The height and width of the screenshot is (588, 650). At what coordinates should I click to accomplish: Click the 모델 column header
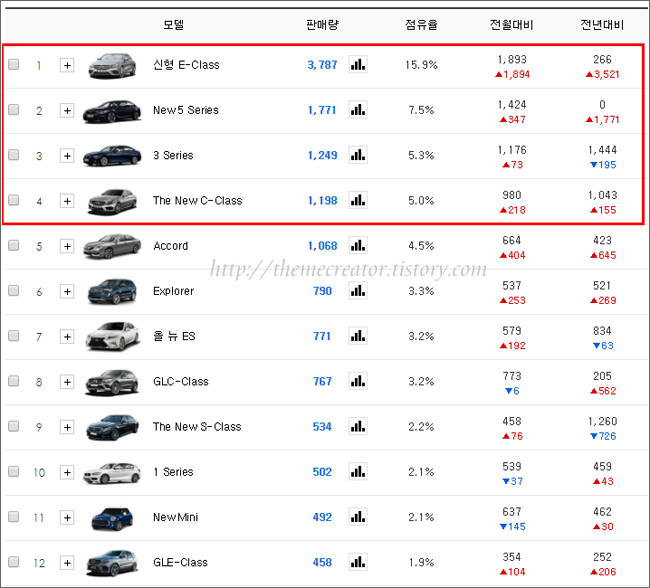(173, 24)
